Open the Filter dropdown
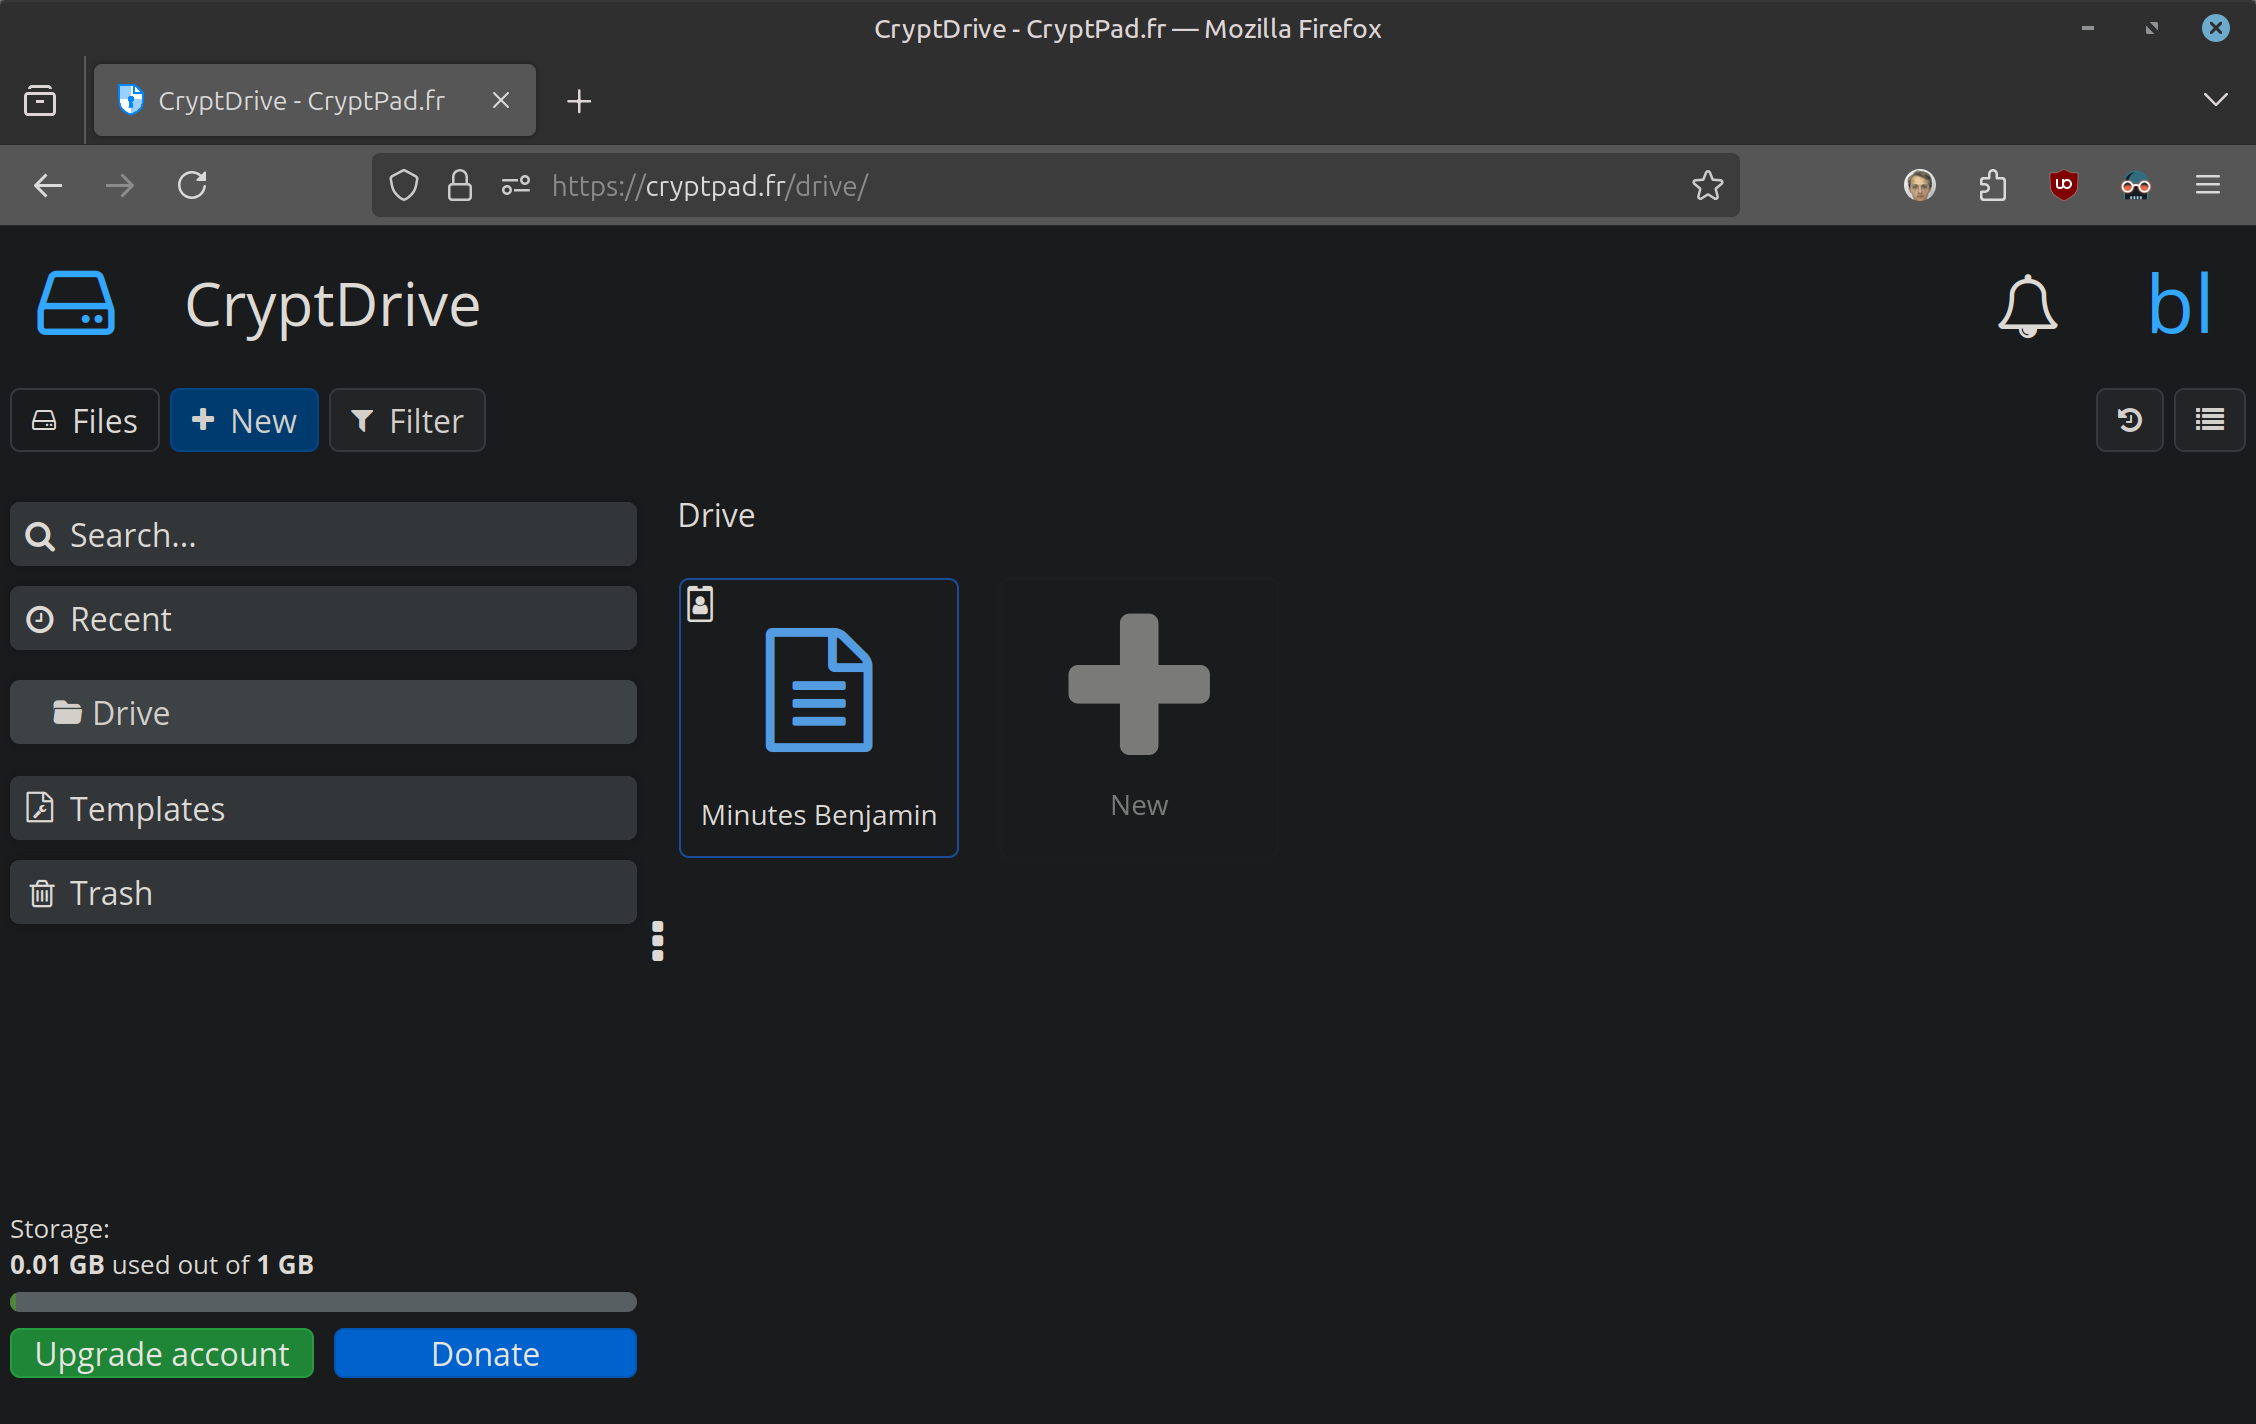Viewport: 2256px width, 1424px height. (407, 420)
